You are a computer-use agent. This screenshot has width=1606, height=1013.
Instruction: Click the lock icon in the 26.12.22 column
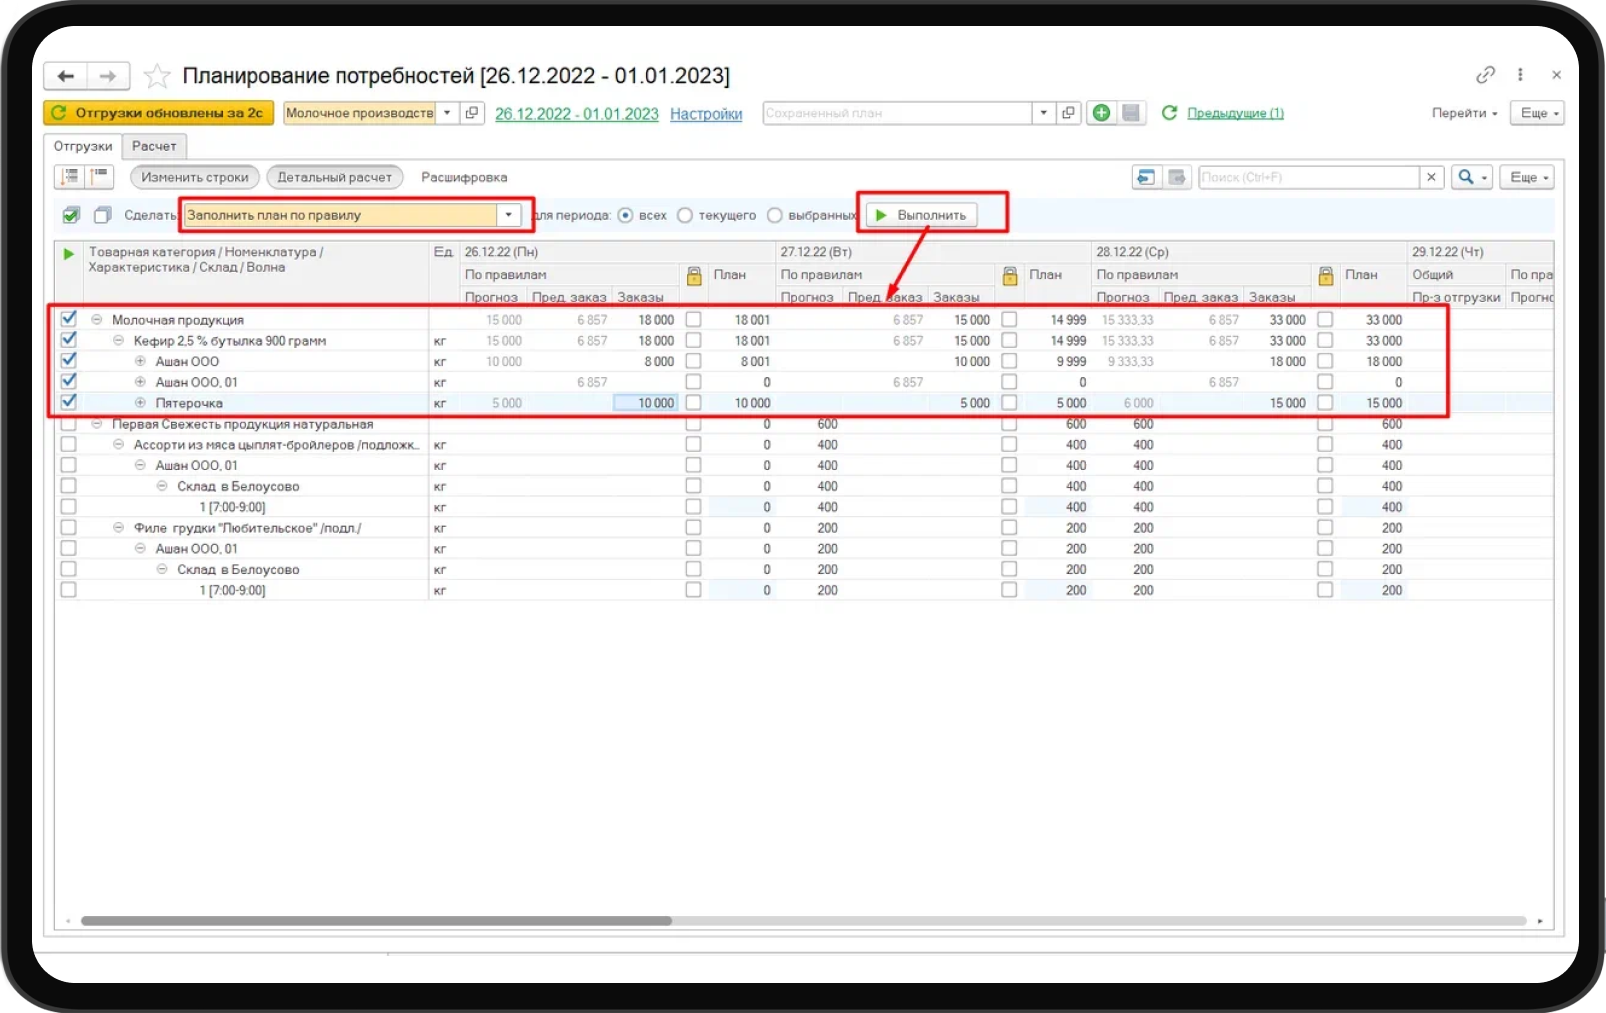(694, 276)
